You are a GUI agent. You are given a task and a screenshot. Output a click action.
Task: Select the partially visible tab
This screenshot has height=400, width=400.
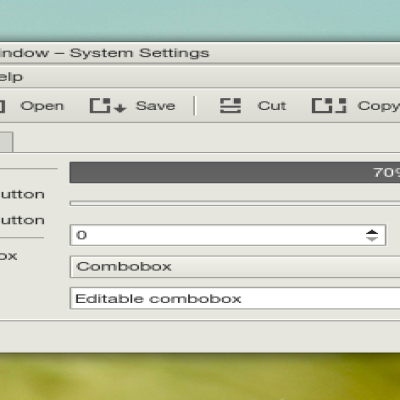click(6, 142)
